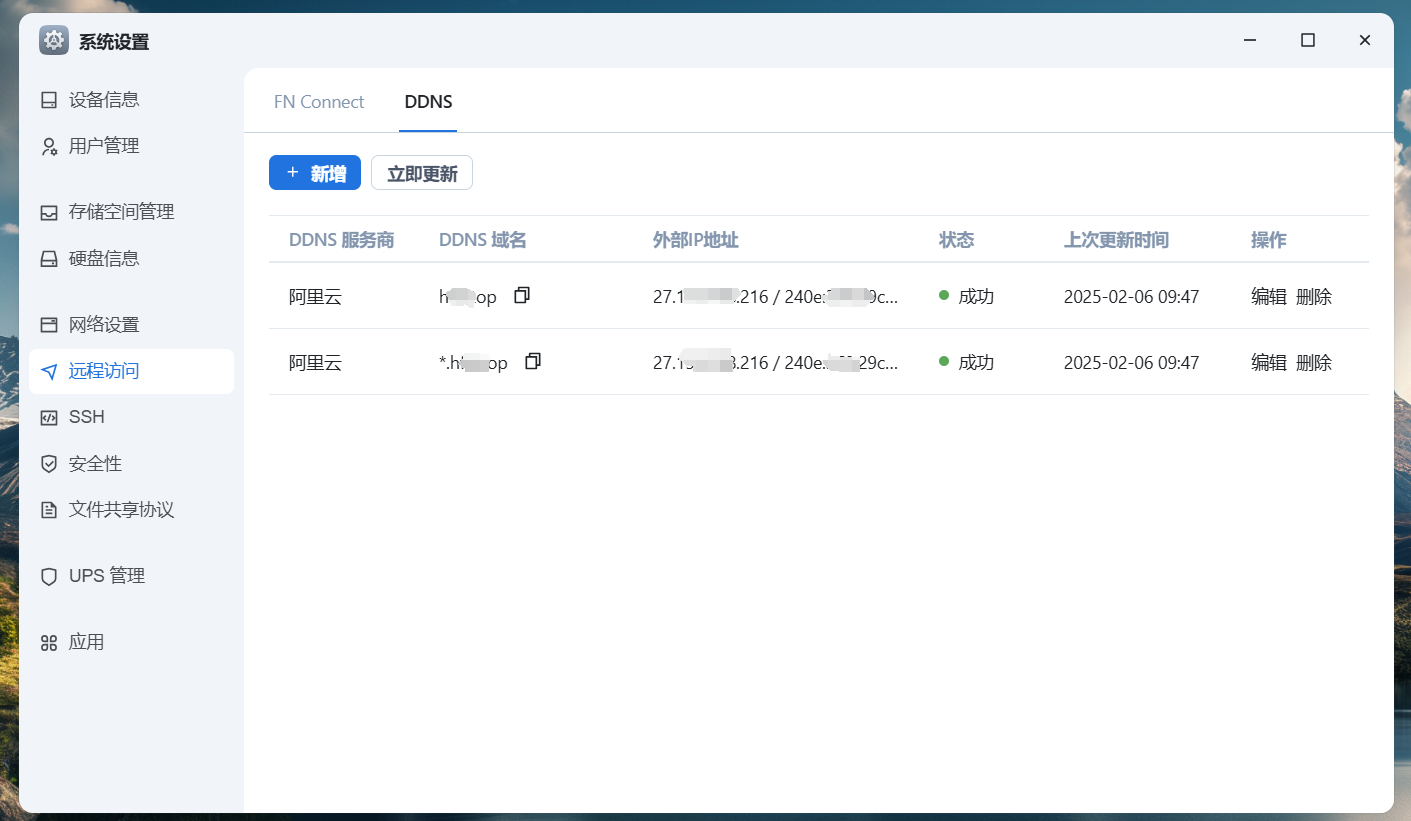The height and width of the screenshot is (821, 1411).
Task: Click the 立即更新 button
Action: click(x=422, y=173)
